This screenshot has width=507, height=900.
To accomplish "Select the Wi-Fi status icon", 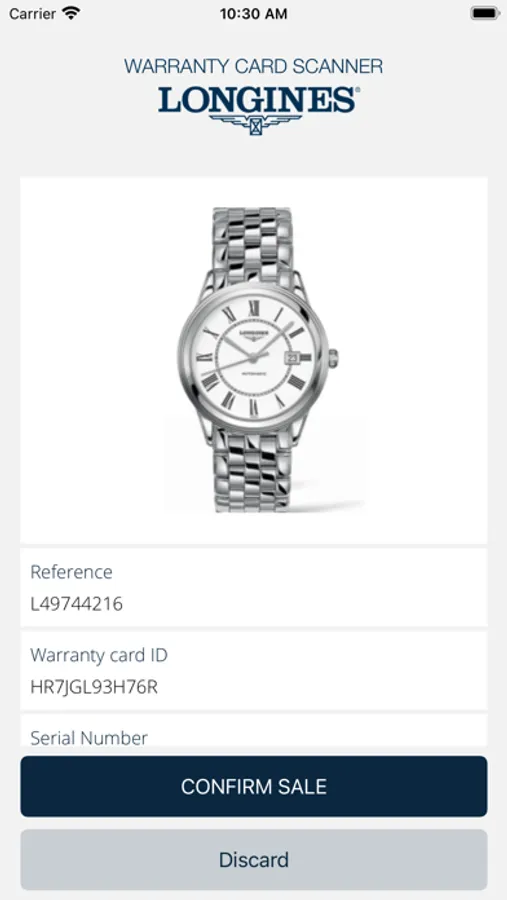I will 72,13.
